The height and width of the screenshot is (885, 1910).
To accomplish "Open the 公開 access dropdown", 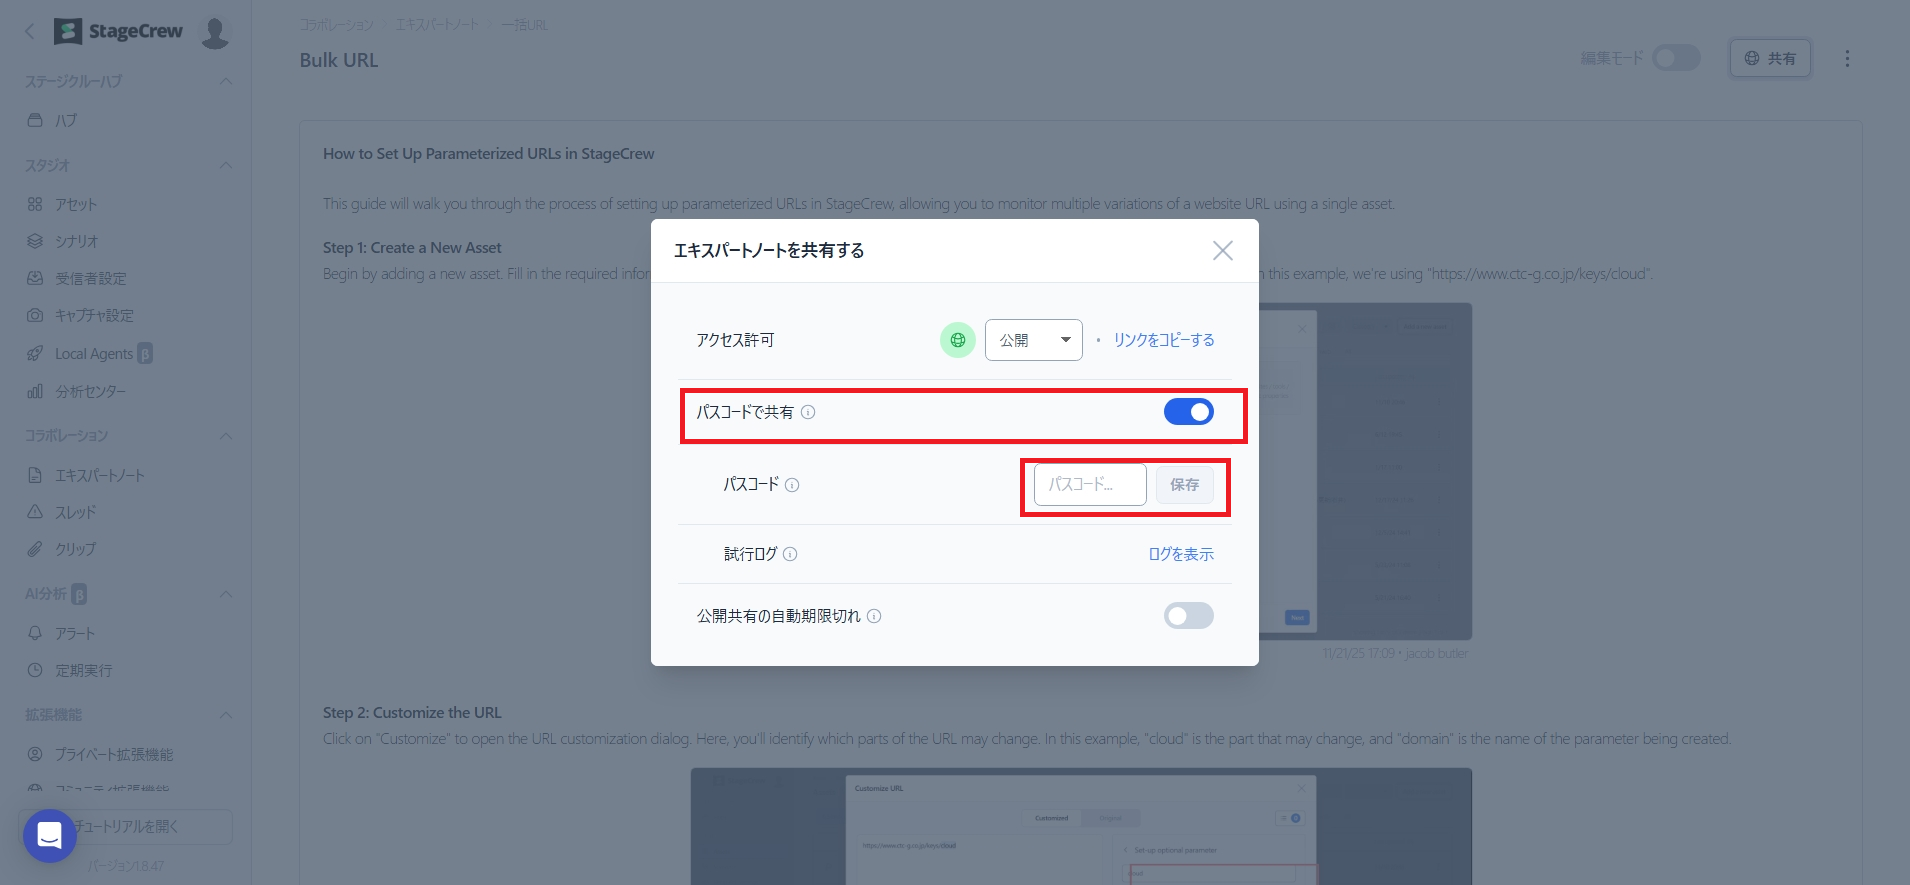I will click(1033, 340).
